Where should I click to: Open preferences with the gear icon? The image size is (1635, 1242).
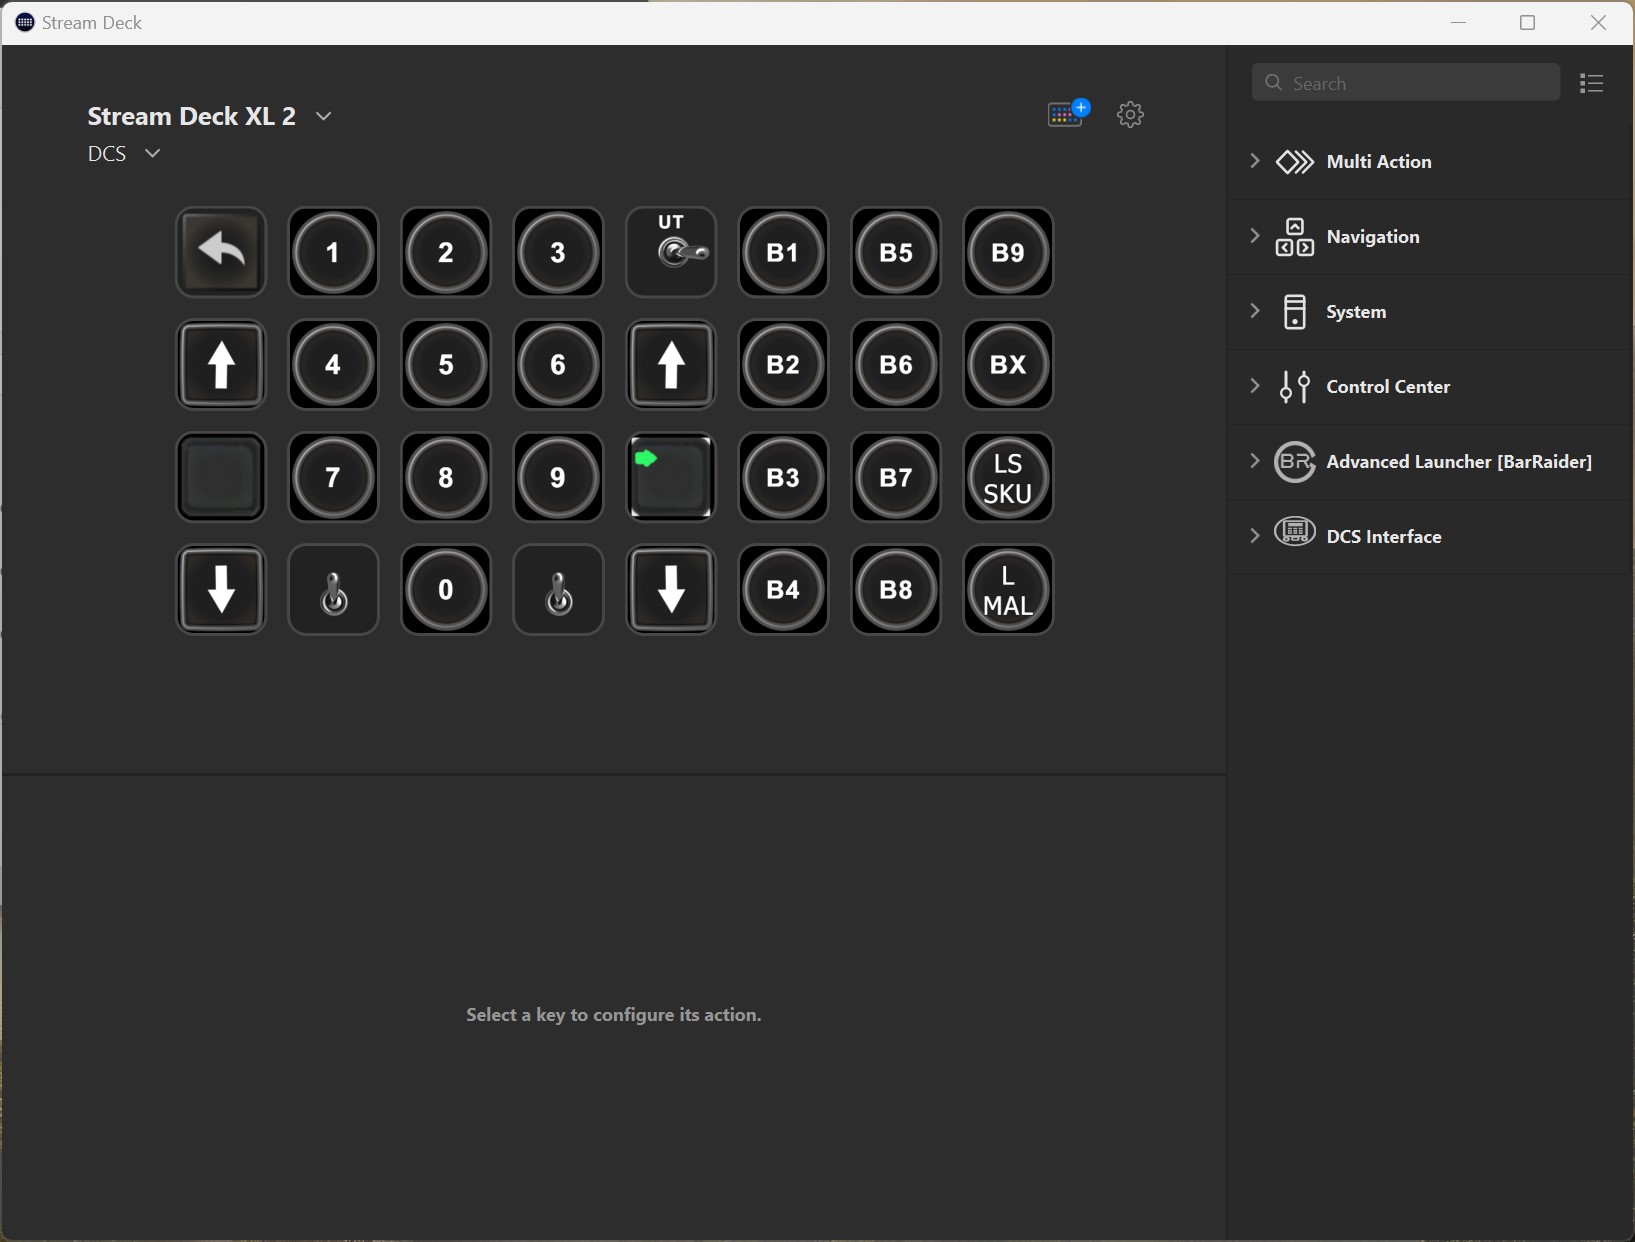click(x=1130, y=114)
